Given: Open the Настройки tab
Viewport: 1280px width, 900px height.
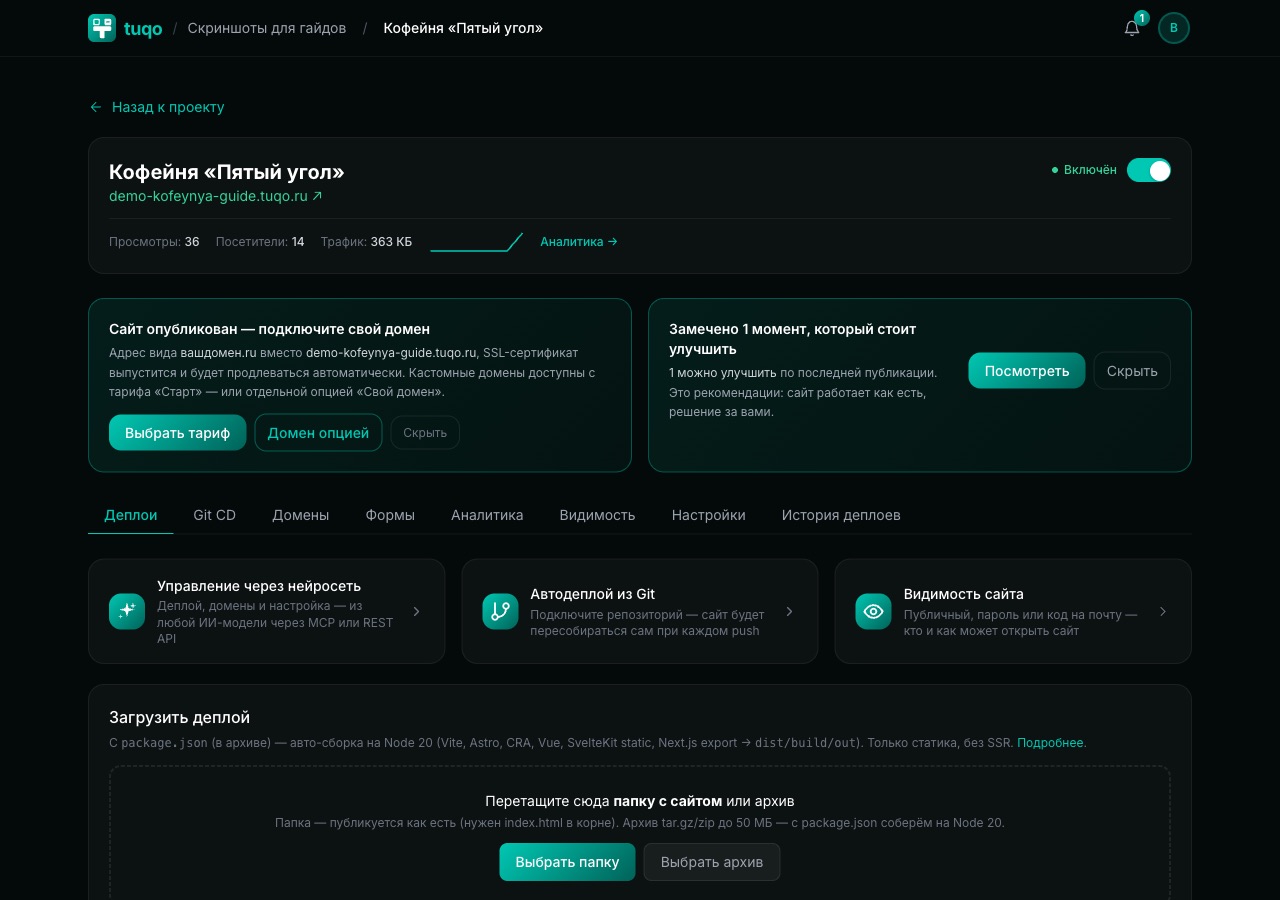Looking at the screenshot, I should click(x=709, y=515).
